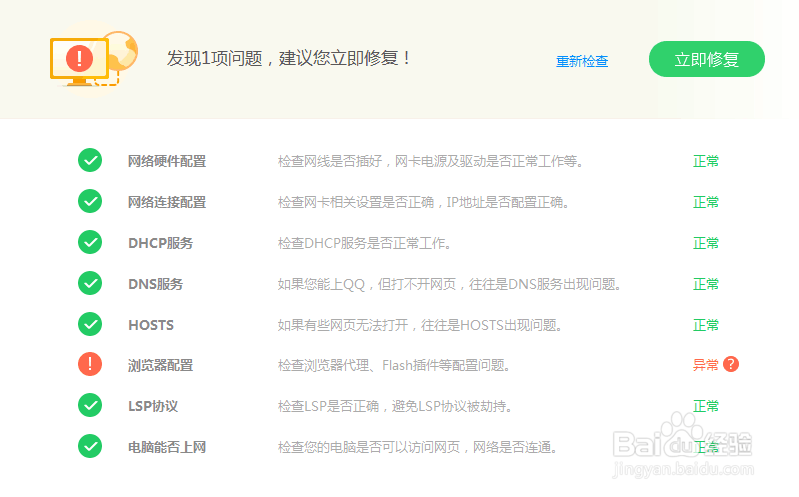Select the 浏览器配置 item label
This screenshot has width=799, height=497.
(x=161, y=365)
